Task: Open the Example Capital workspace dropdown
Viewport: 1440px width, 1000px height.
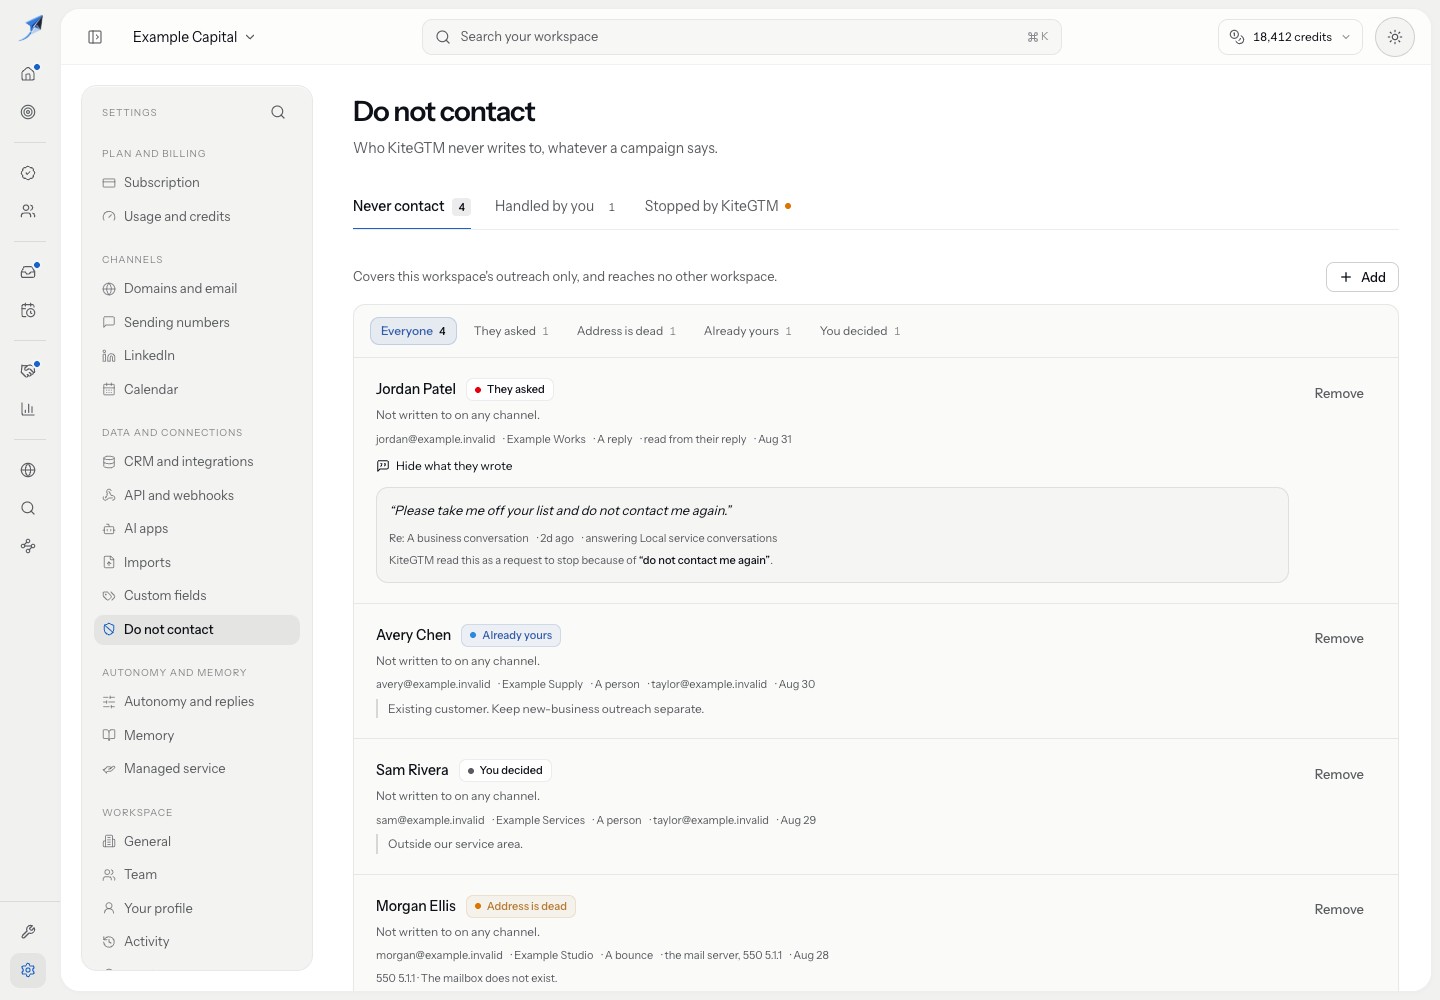Action: [194, 37]
